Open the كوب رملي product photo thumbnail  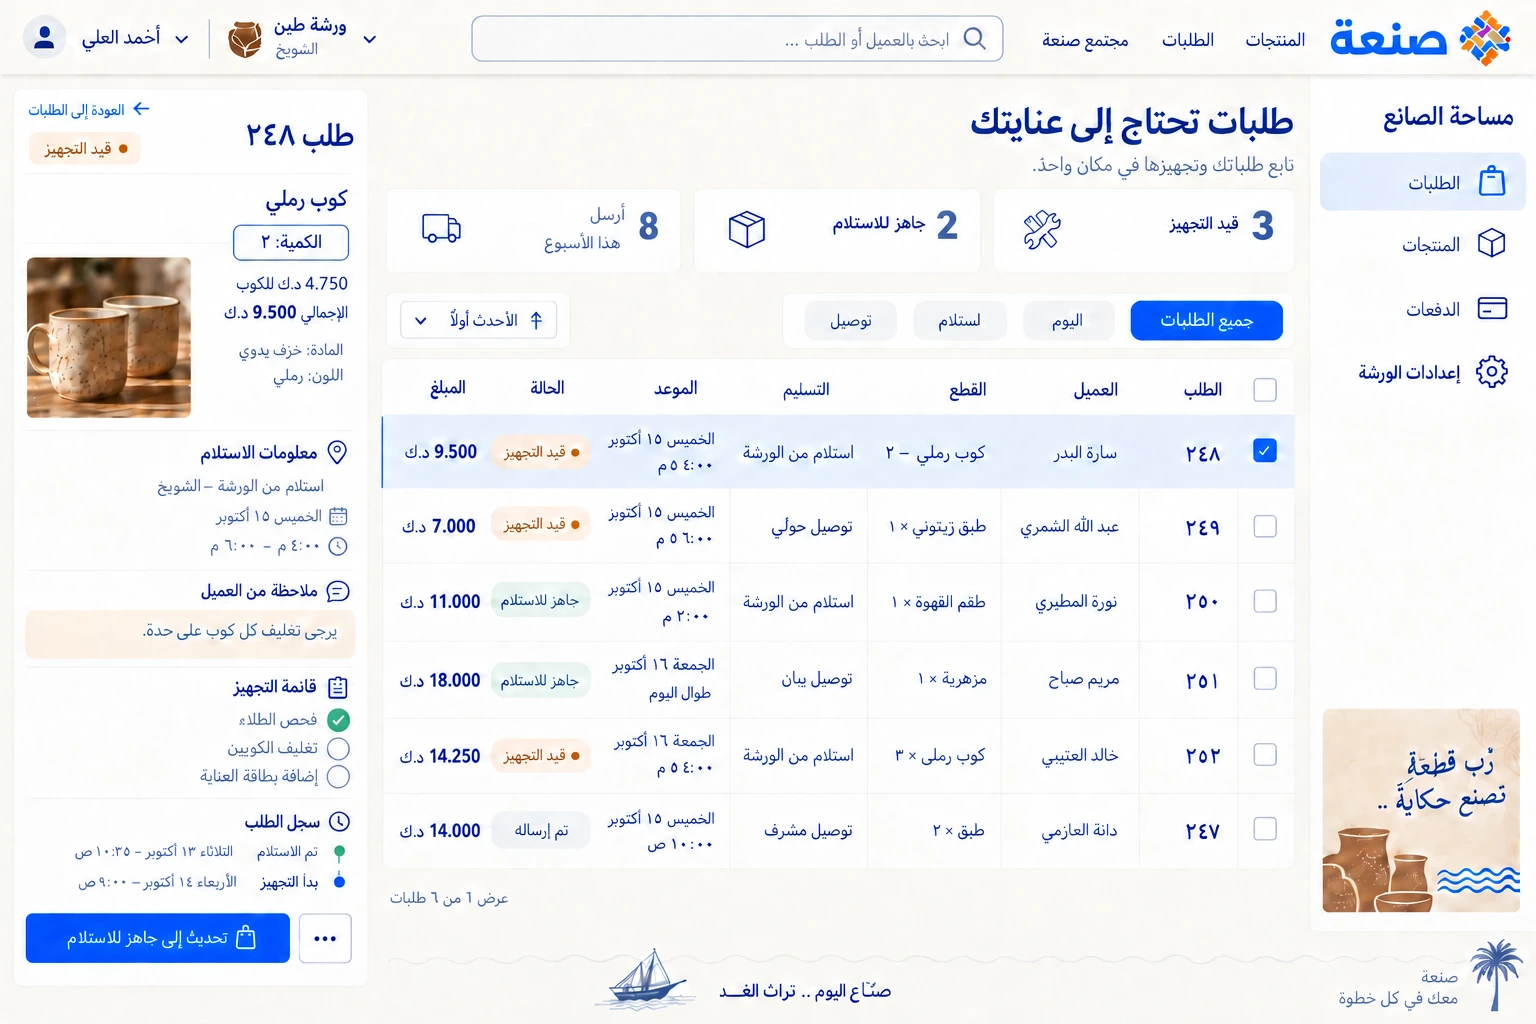(x=109, y=337)
